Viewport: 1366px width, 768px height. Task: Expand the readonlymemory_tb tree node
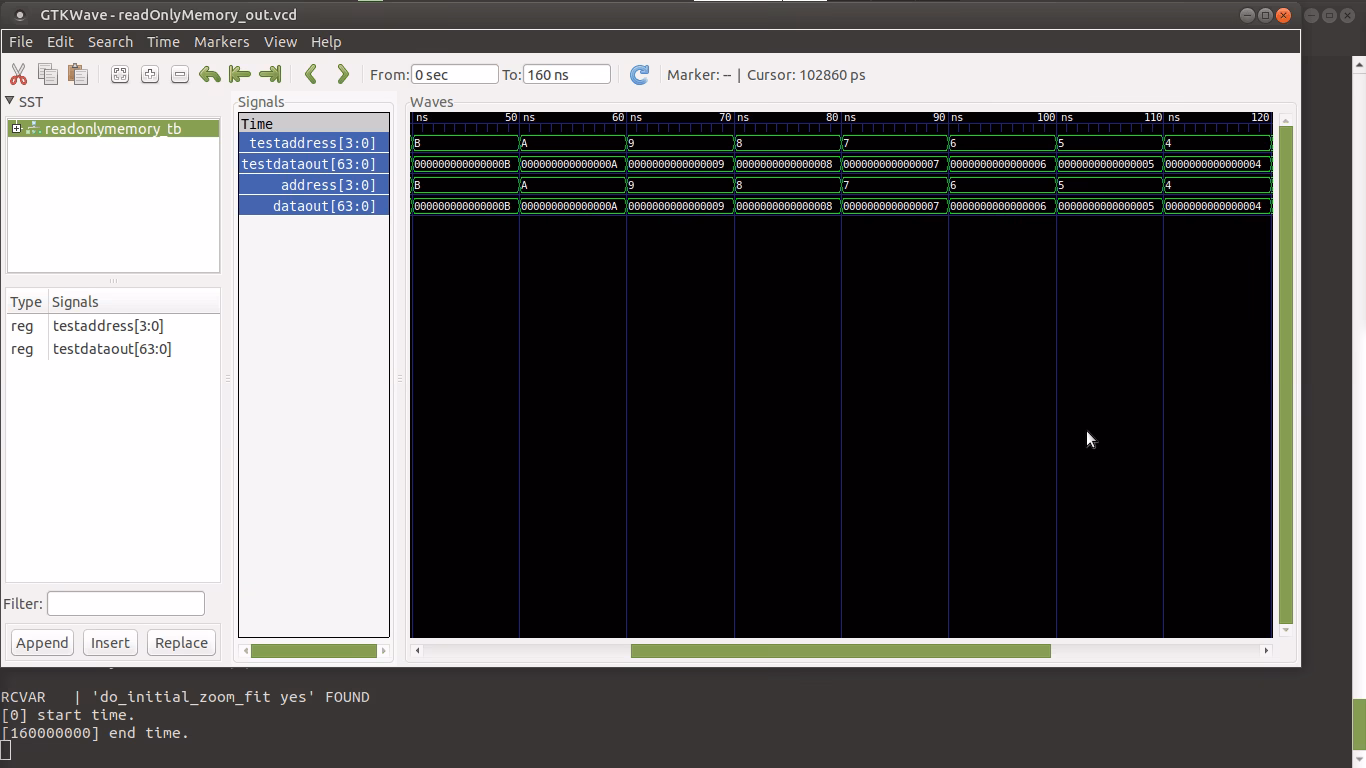click(x=16, y=129)
